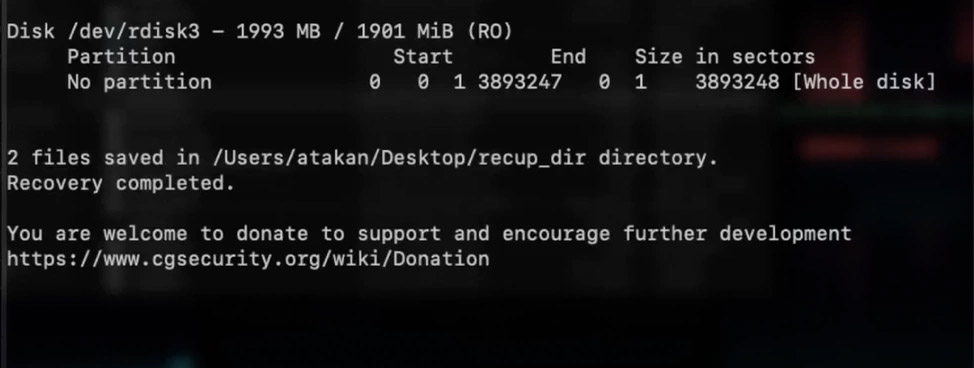Click the "End" column header
The image size is (974, 368).
click(x=568, y=57)
